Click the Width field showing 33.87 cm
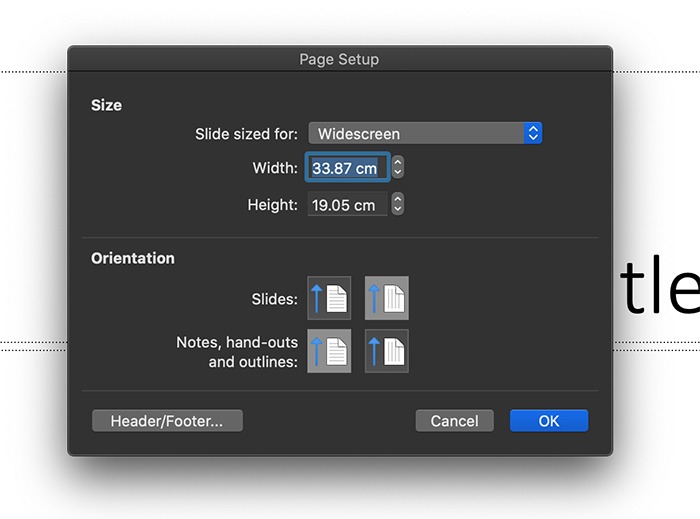 (x=347, y=167)
